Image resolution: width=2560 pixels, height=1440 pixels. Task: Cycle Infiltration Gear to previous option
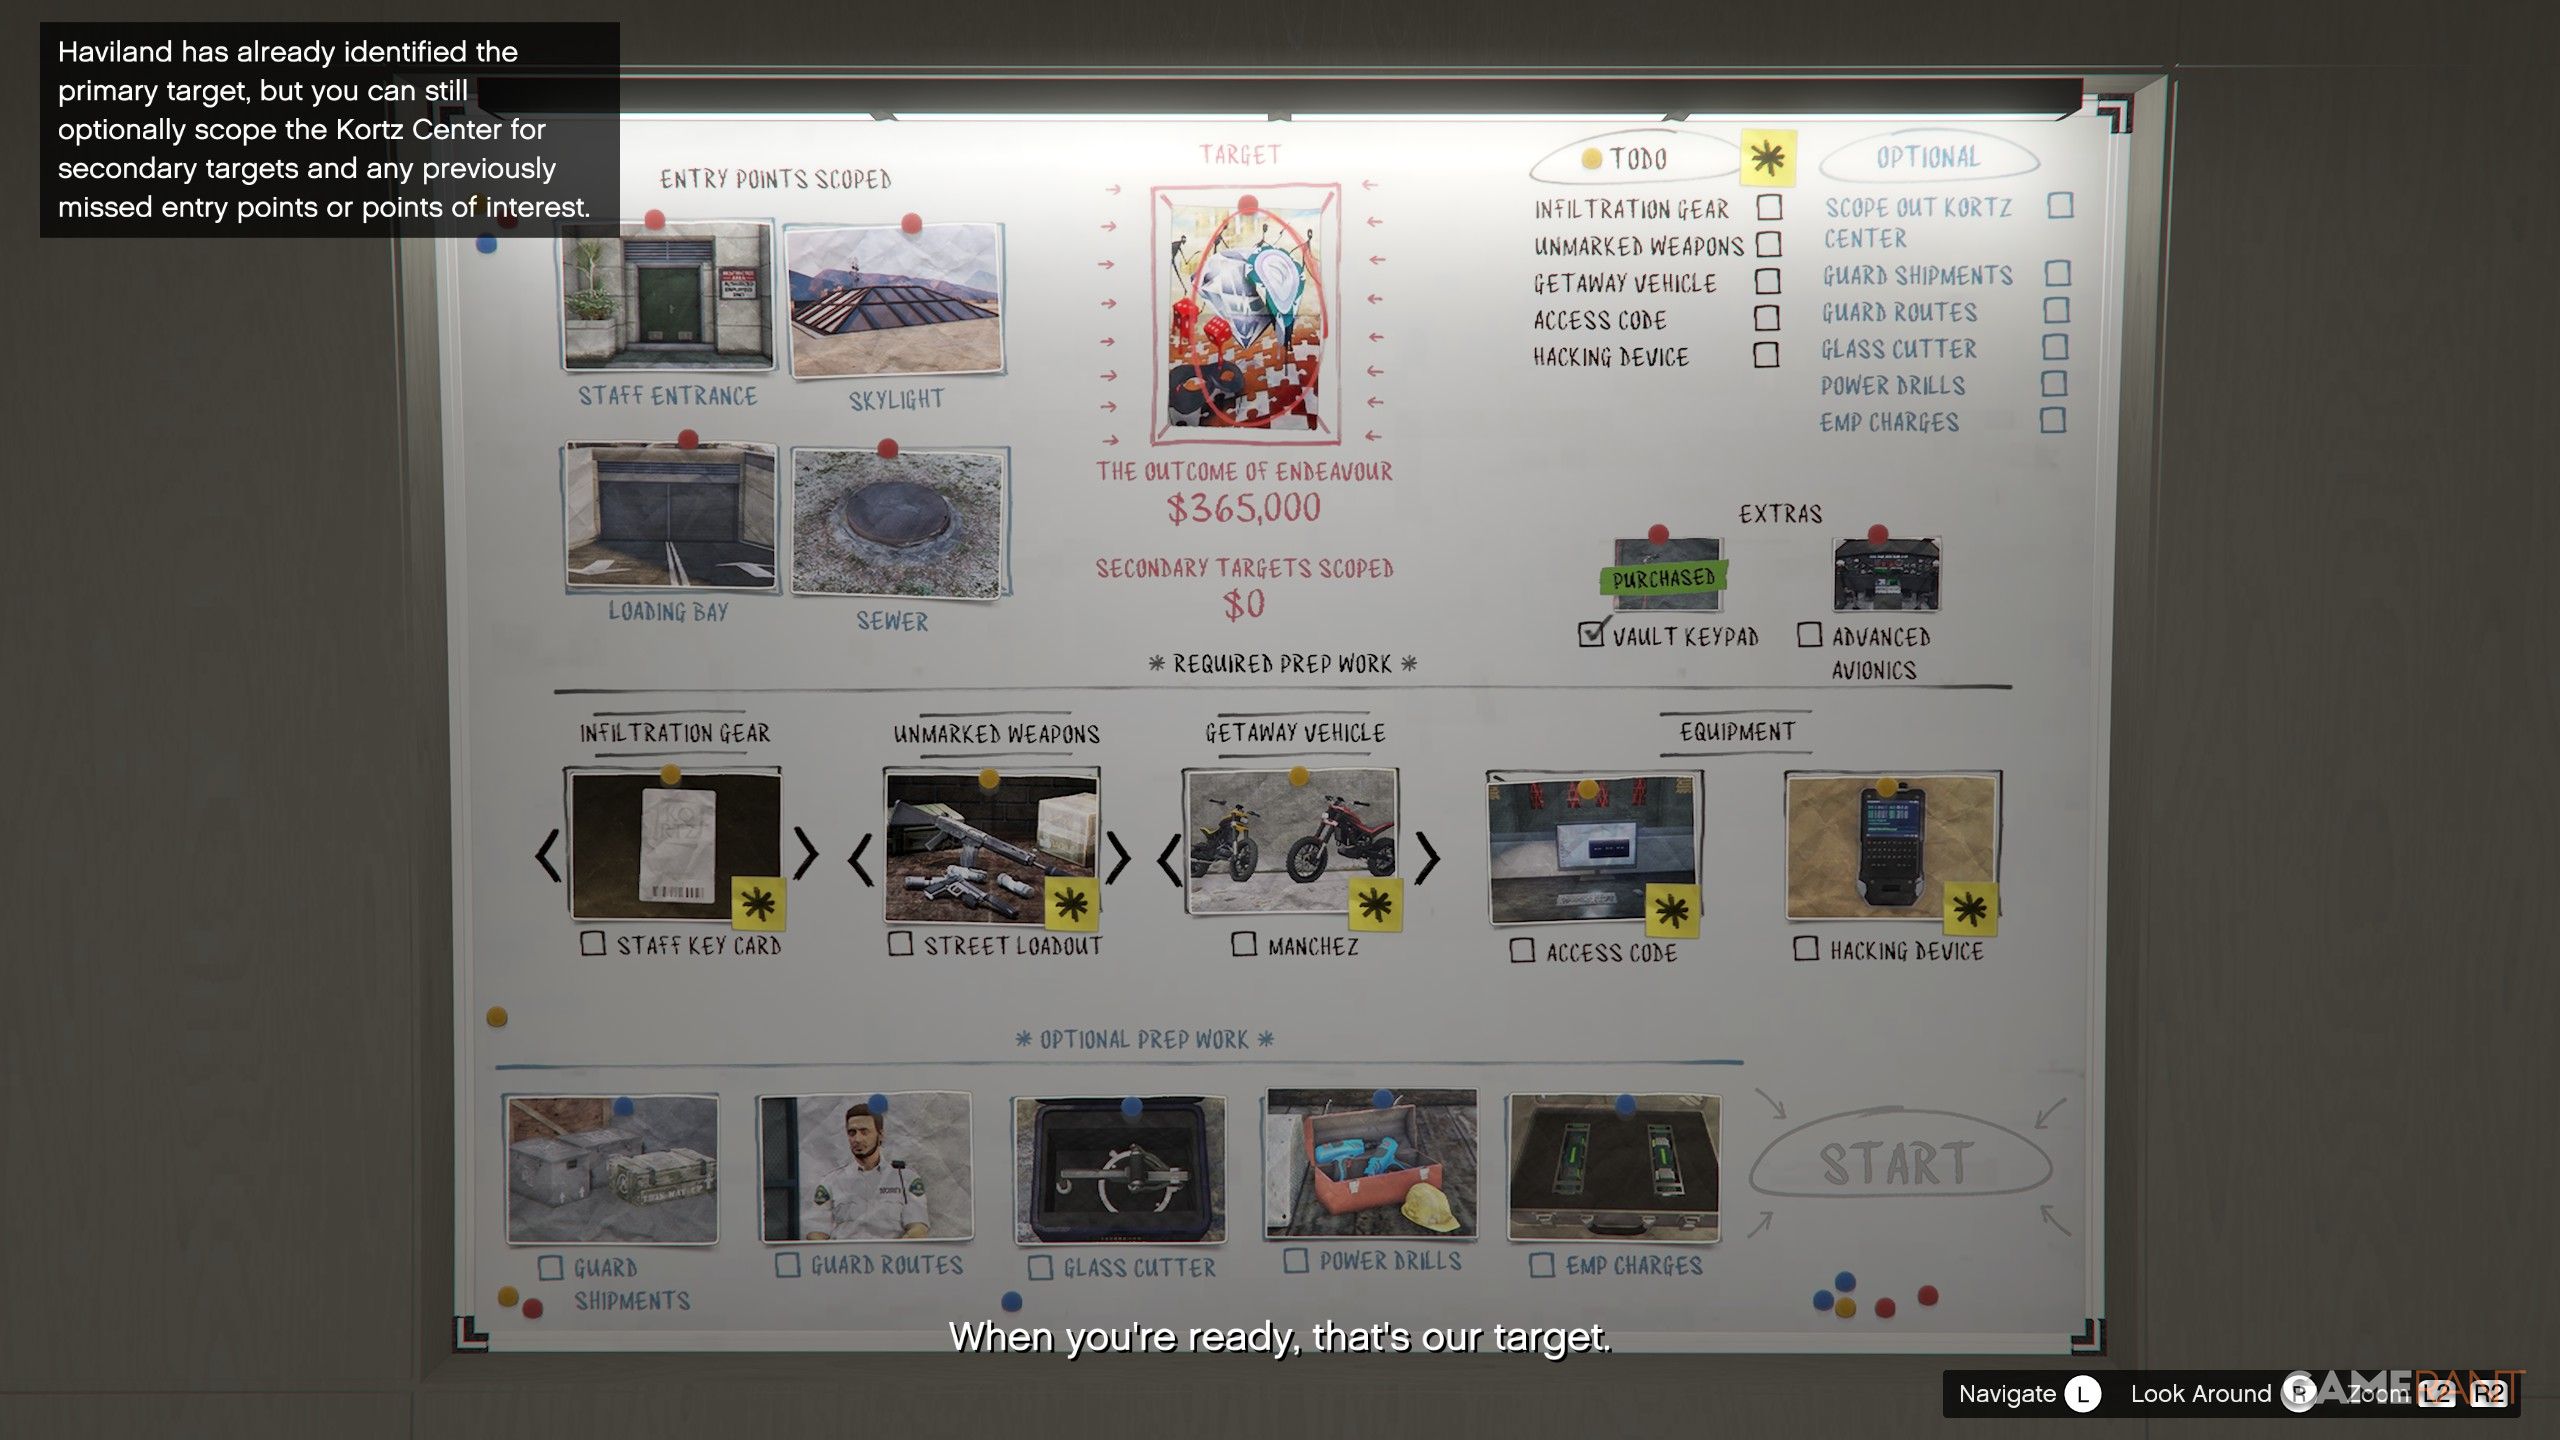click(547, 856)
